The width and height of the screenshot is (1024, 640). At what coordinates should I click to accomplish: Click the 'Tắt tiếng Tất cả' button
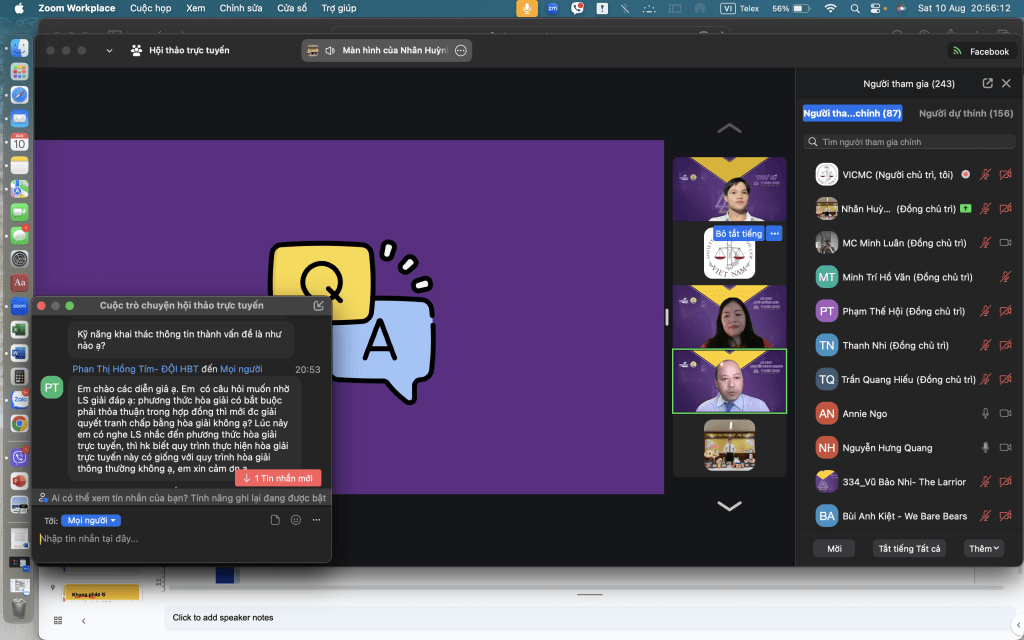(x=909, y=548)
